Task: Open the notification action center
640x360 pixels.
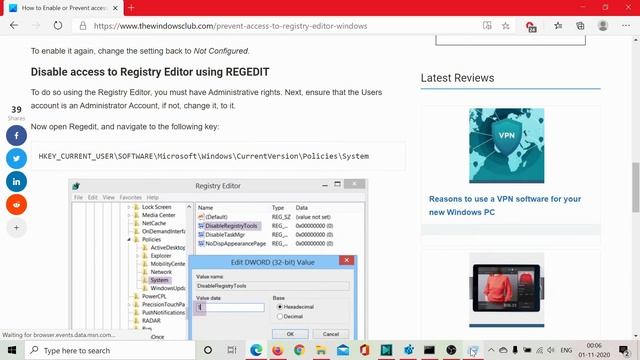Action: pyautogui.click(x=624, y=351)
